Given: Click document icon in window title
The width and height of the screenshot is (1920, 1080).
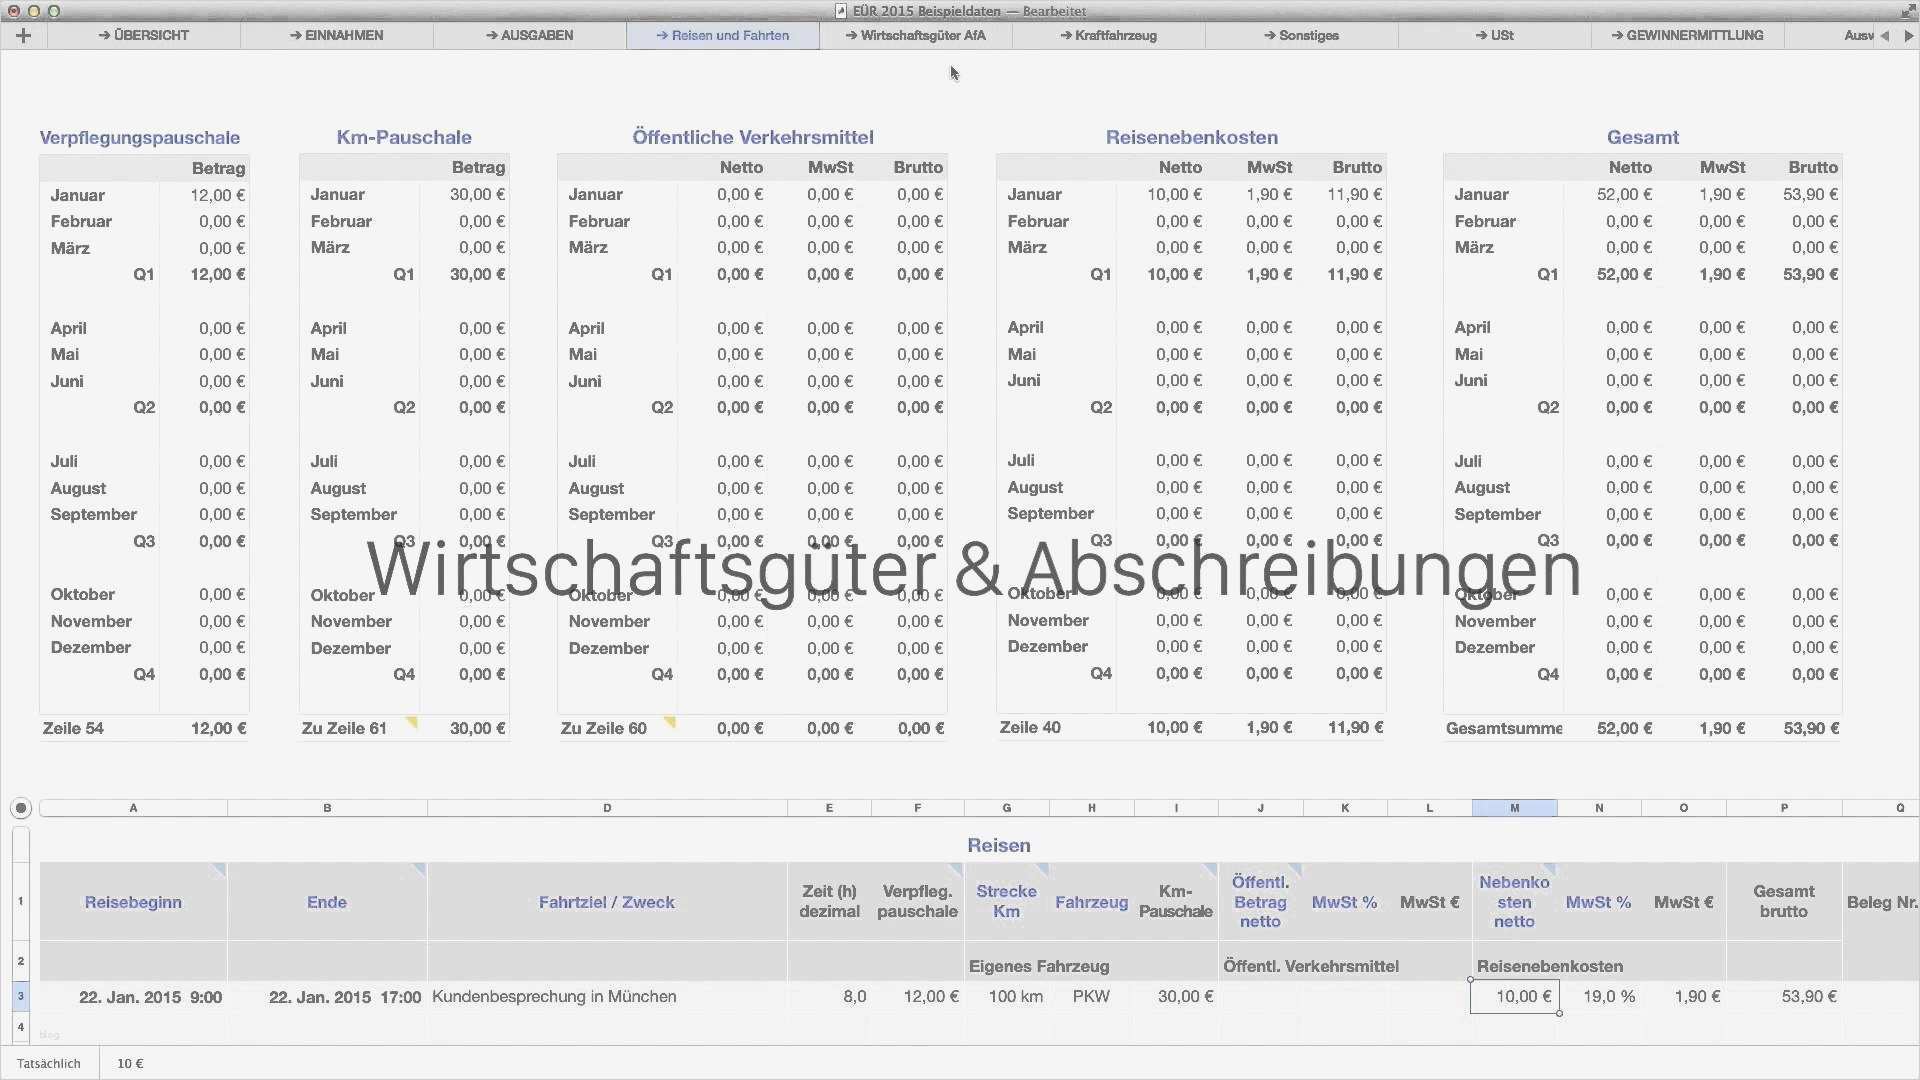Looking at the screenshot, I should click(841, 11).
